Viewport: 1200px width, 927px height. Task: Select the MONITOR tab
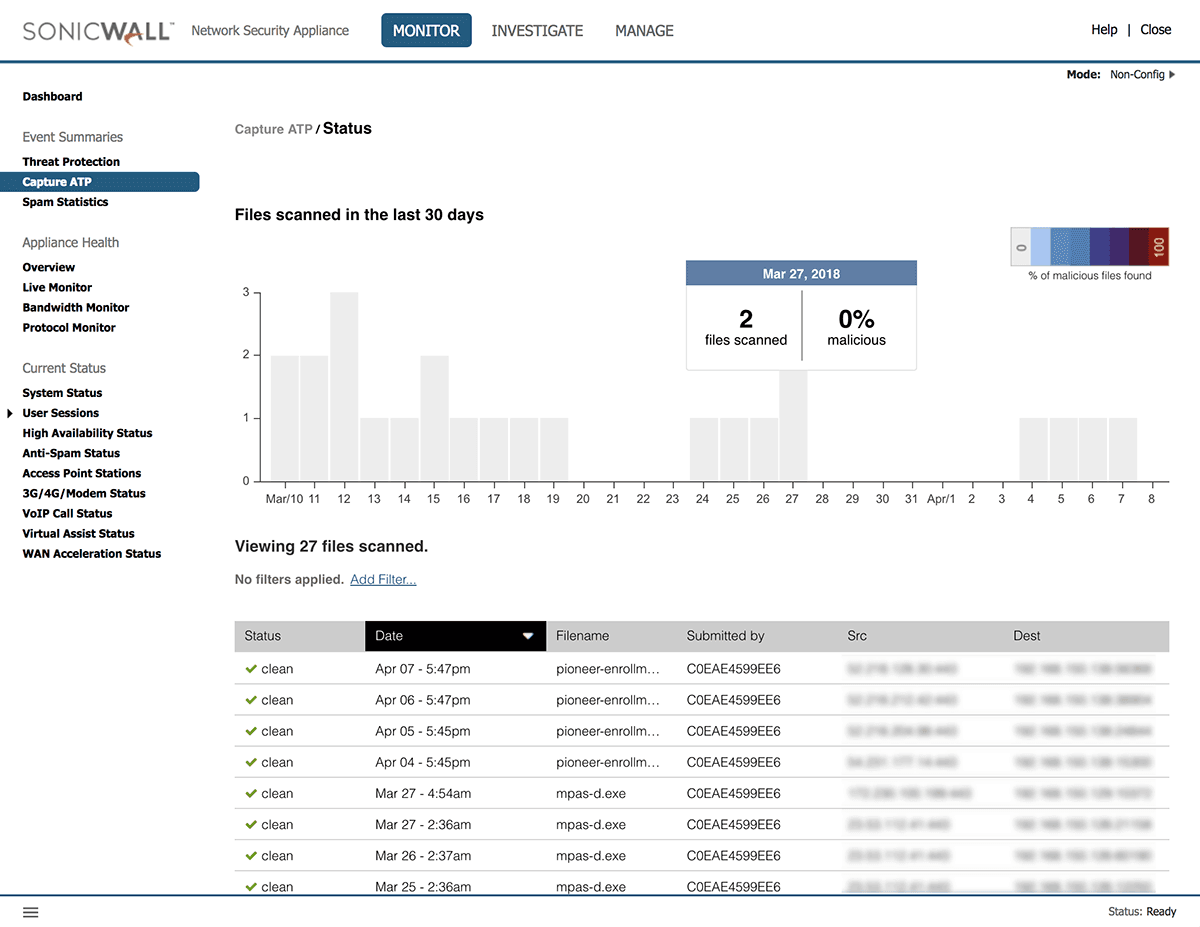426,31
